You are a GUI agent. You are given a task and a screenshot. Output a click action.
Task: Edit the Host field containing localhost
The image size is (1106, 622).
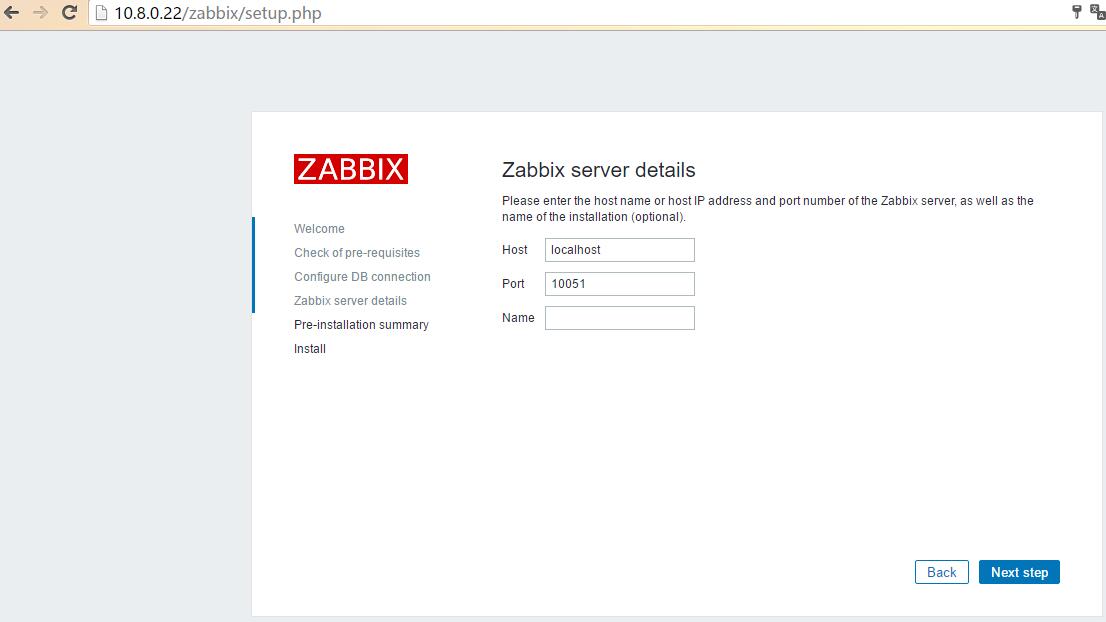(619, 250)
